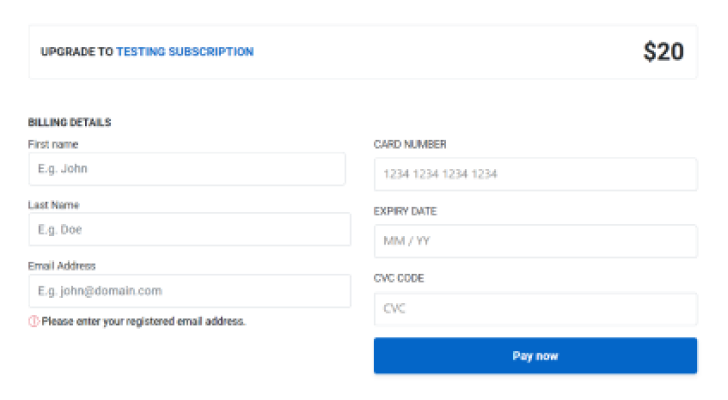728x400 pixels.
Task: Click the Expiry Date label
Action: (405, 212)
